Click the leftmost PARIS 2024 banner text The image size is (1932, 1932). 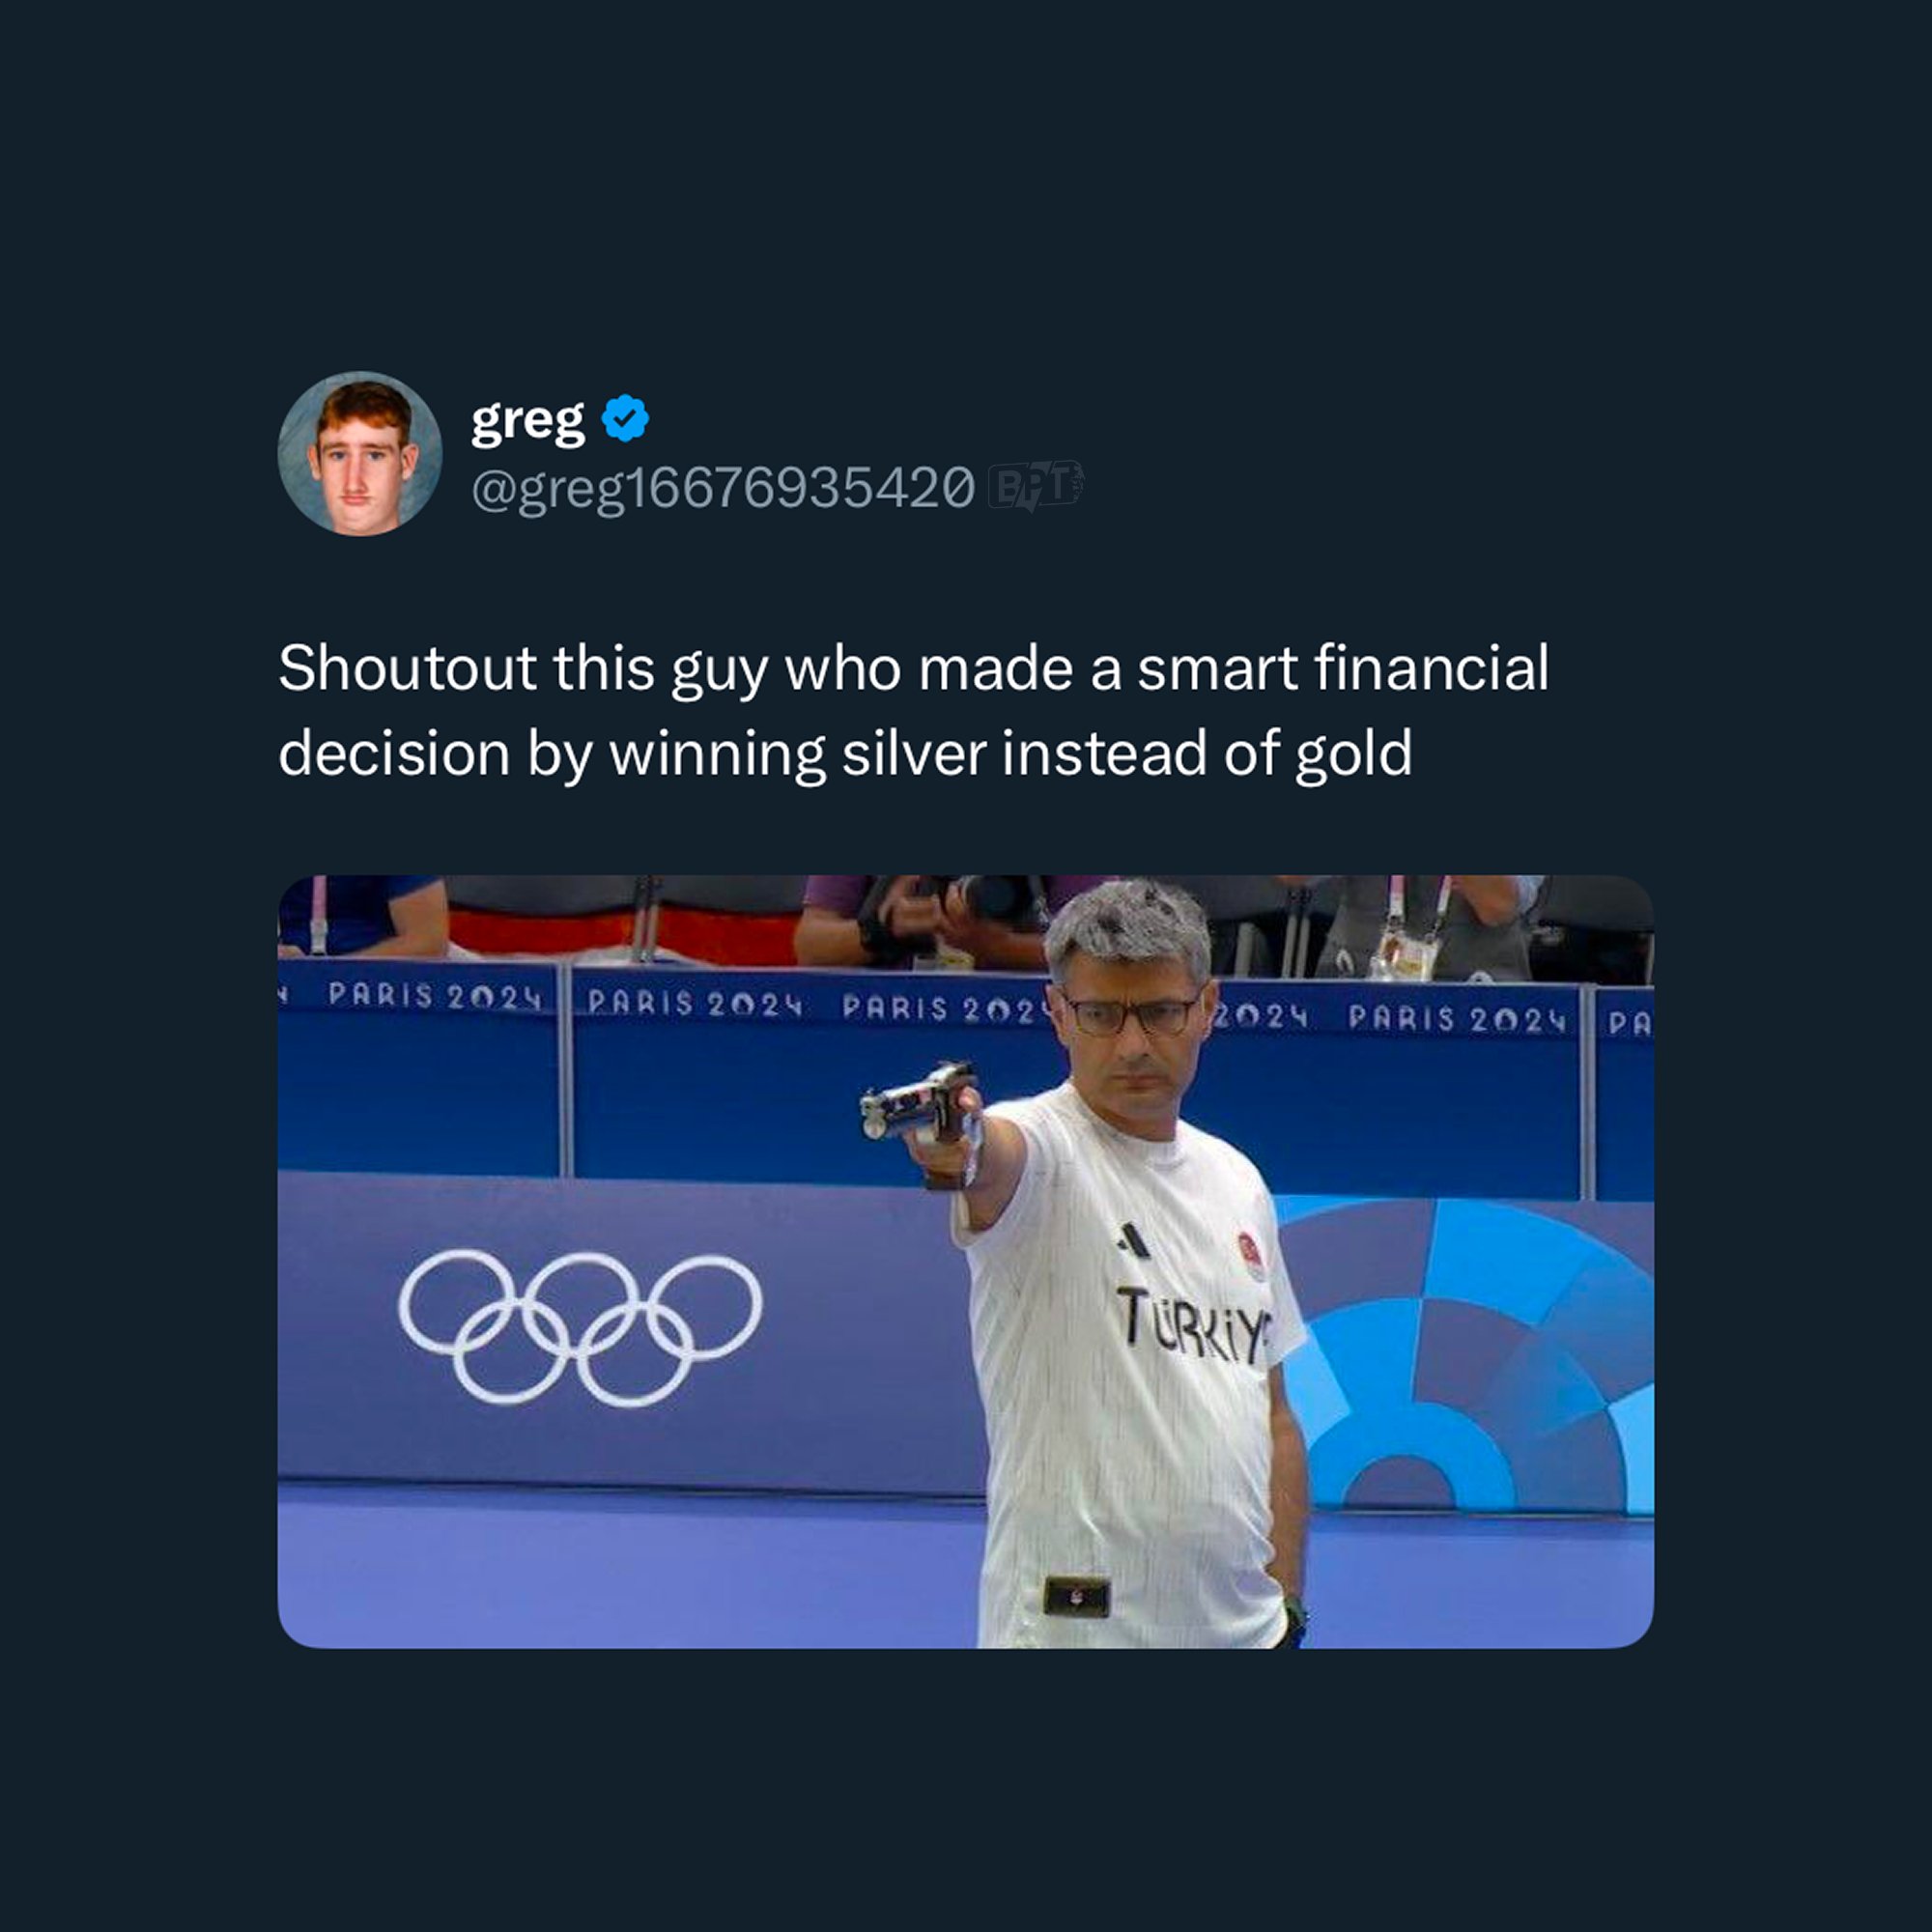(434, 996)
